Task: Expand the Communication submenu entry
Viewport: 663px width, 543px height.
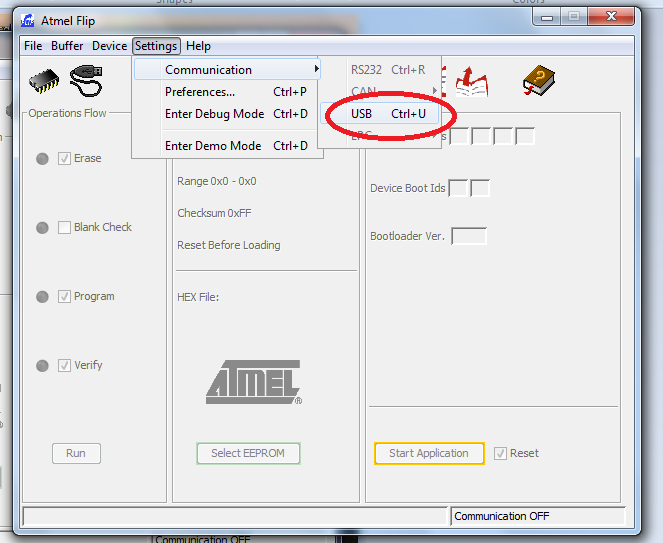Action: 227,69
